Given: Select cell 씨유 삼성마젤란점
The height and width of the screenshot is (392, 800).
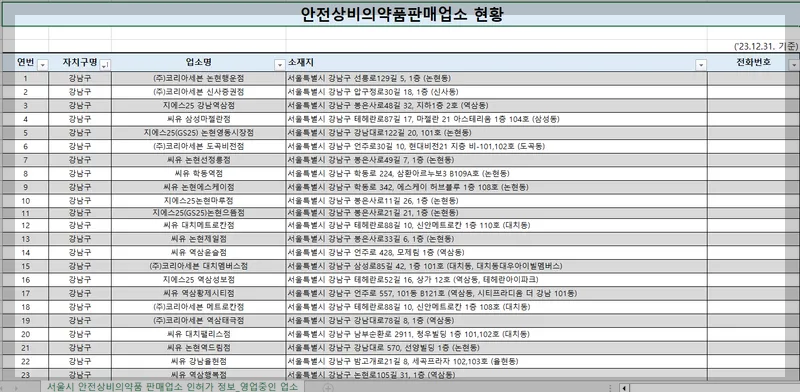Looking at the screenshot, I should [x=198, y=119].
